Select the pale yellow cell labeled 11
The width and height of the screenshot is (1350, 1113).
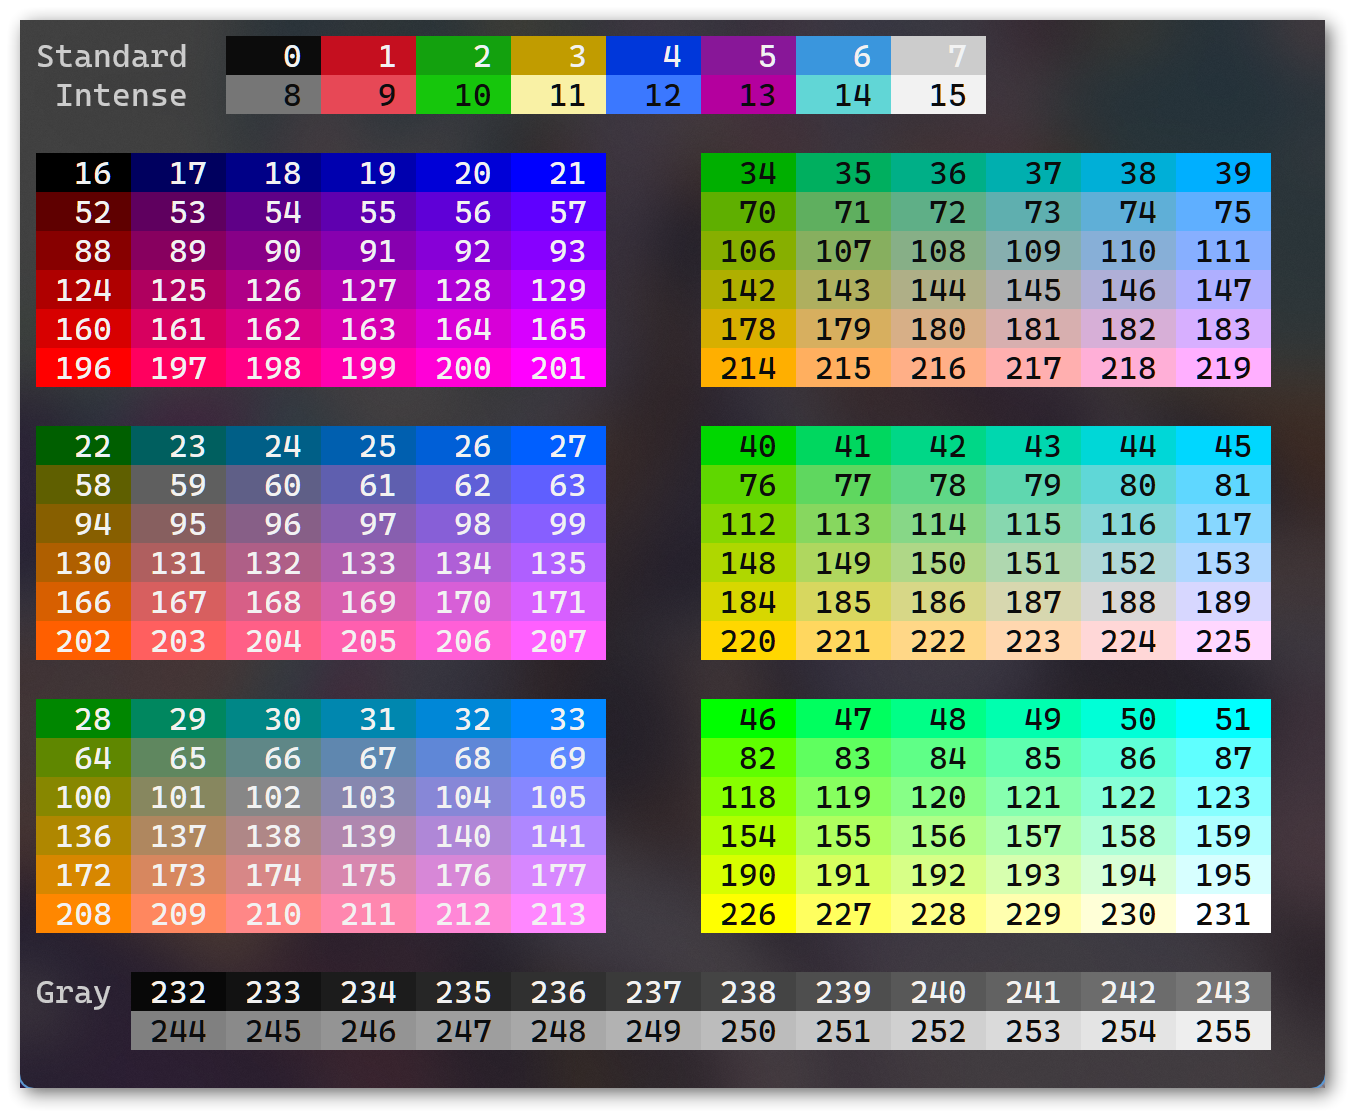click(558, 95)
